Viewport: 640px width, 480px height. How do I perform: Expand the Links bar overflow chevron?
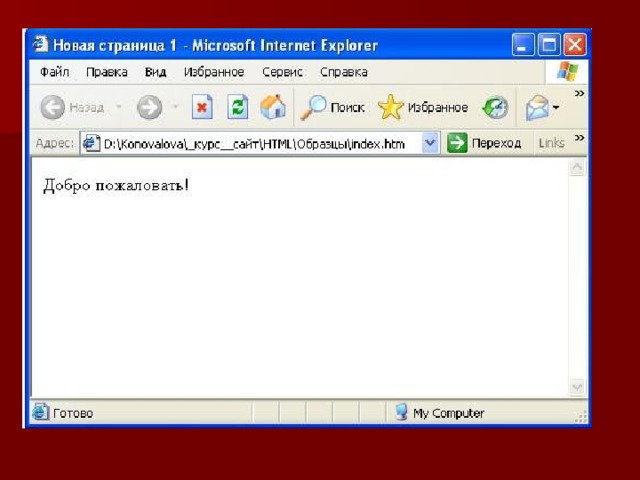pos(579,138)
